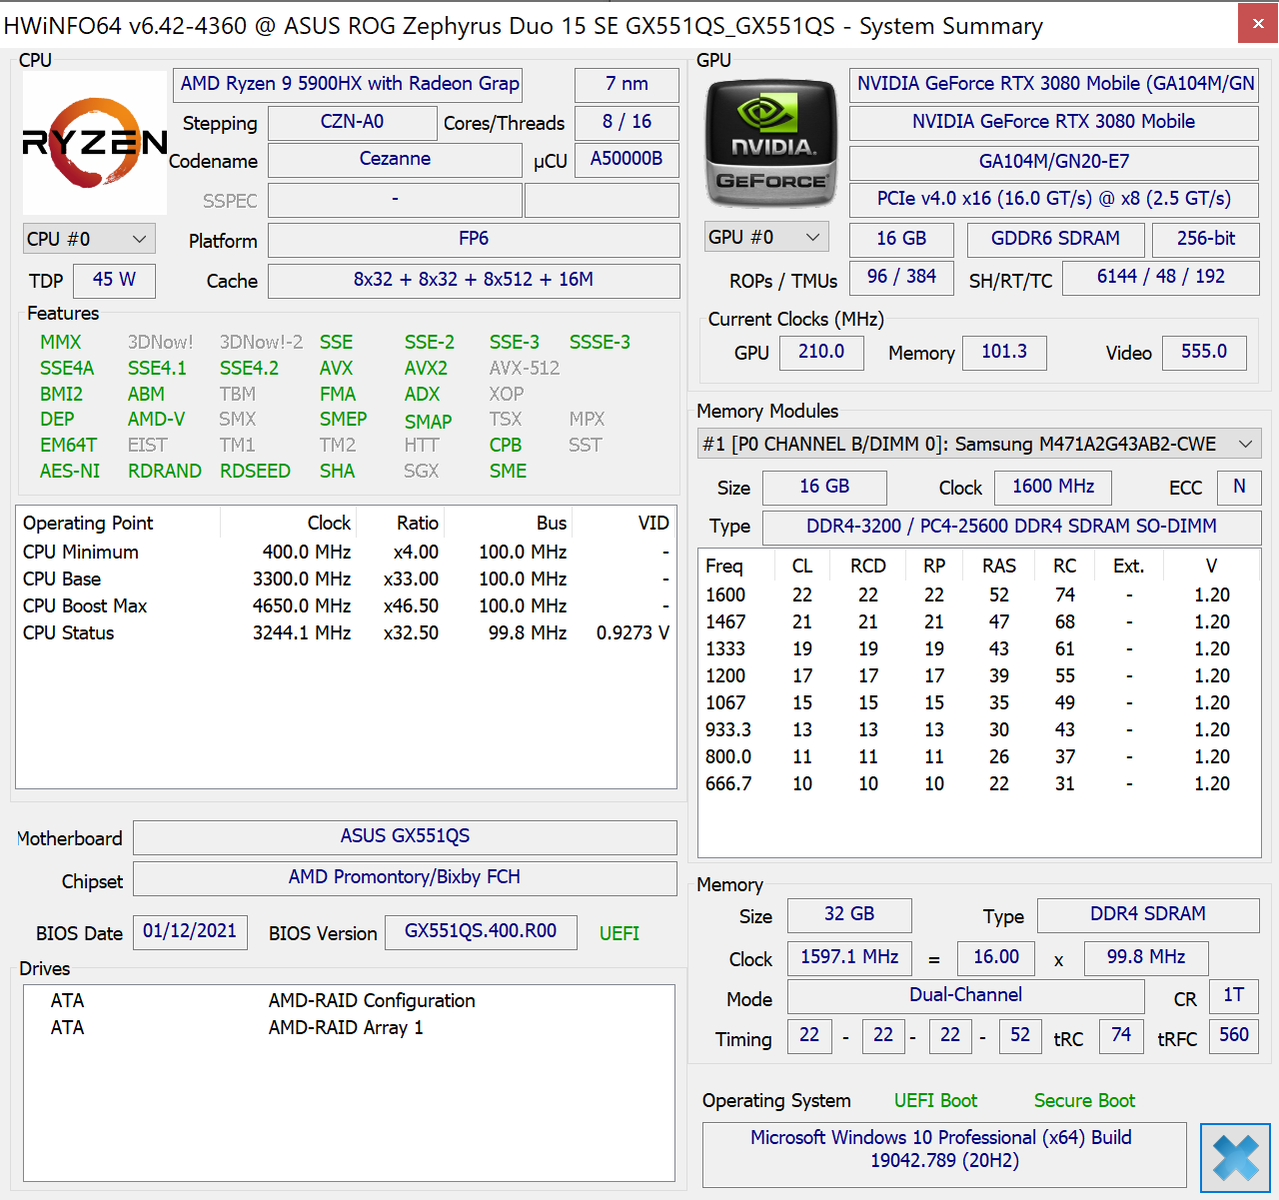The image size is (1279, 1200).
Task: Open the GPU #0 selector dropdown
Action: (766, 237)
